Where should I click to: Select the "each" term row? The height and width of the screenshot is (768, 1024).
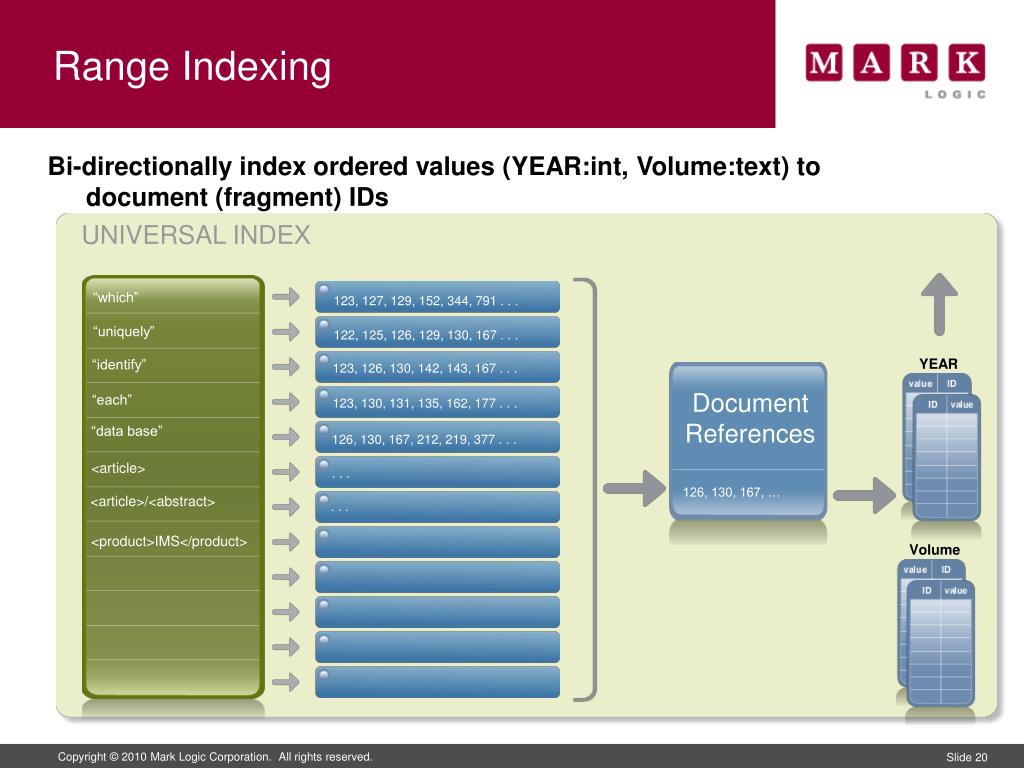(173, 400)
